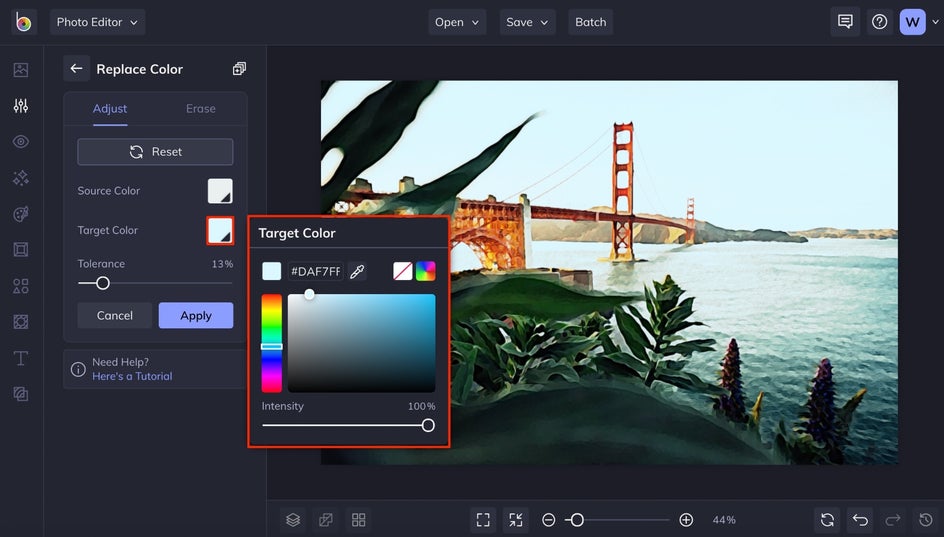Image resolution: width=944 pixels, height=537 pixels.
Task: Switch to the Adjust tab
Action: point(110,109)
